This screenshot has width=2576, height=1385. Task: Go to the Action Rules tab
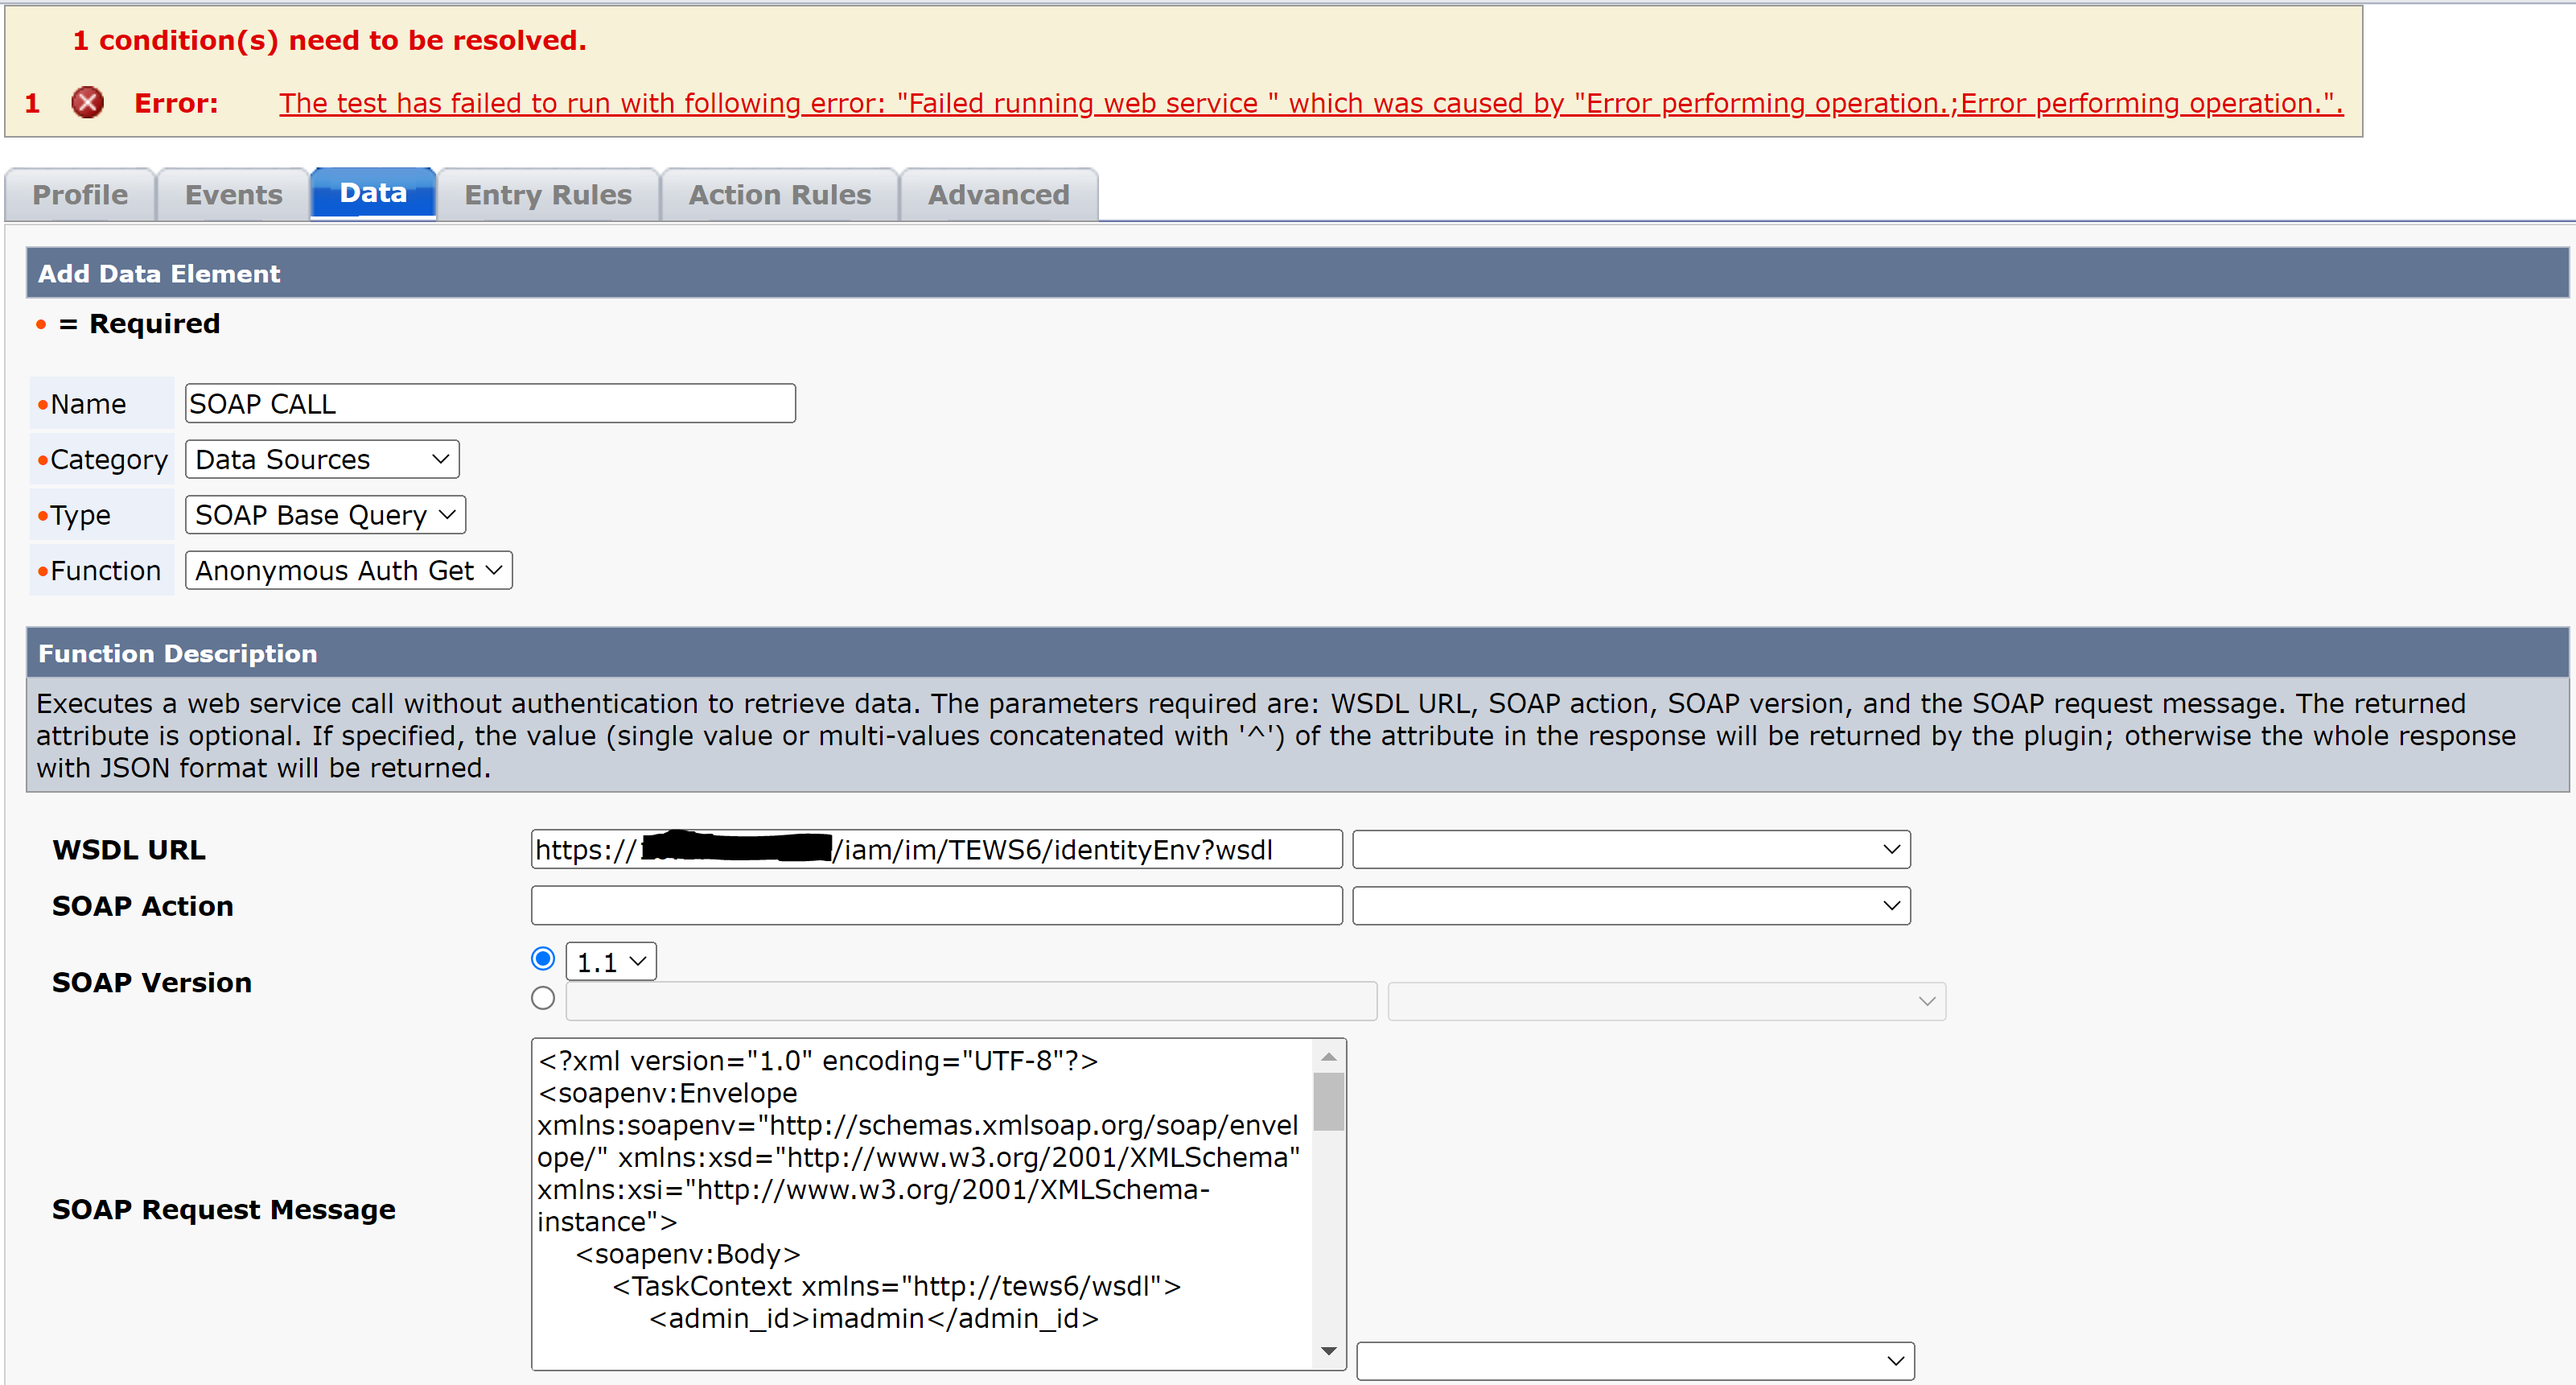click(x=779, y=194)
